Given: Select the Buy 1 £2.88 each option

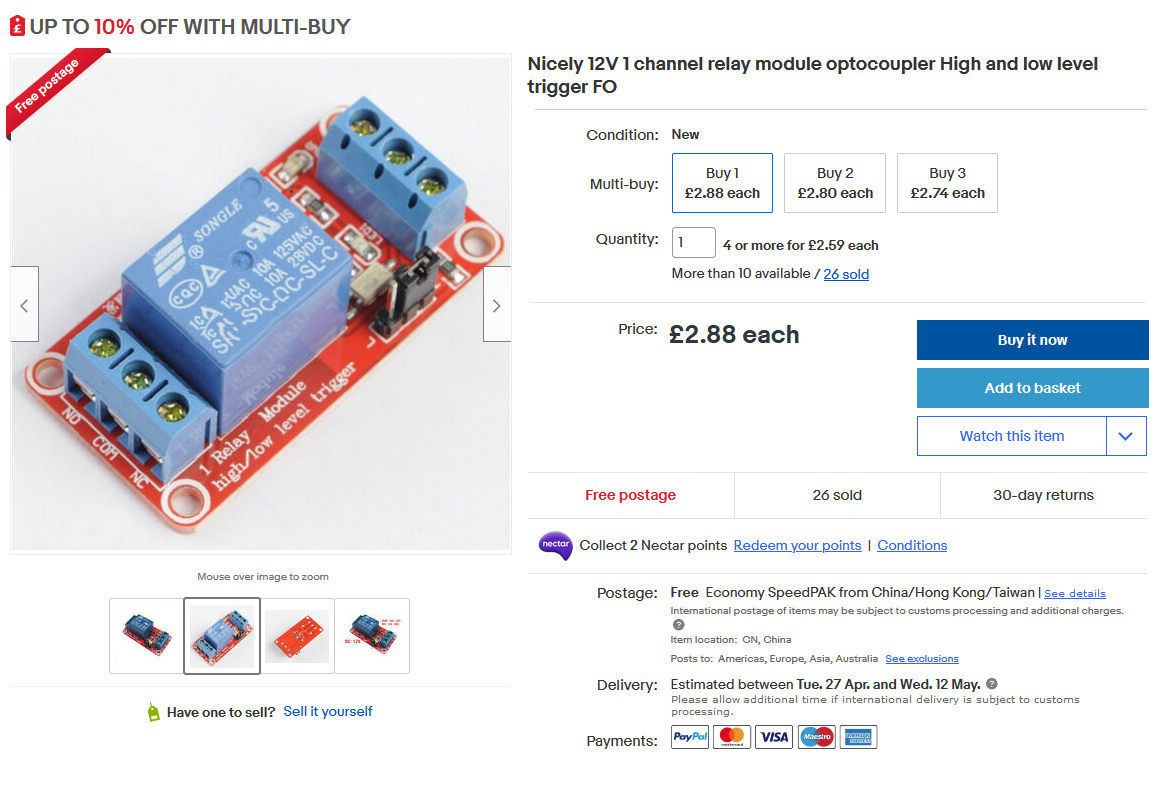Looking at the screenshot, I should click(722, 183).
